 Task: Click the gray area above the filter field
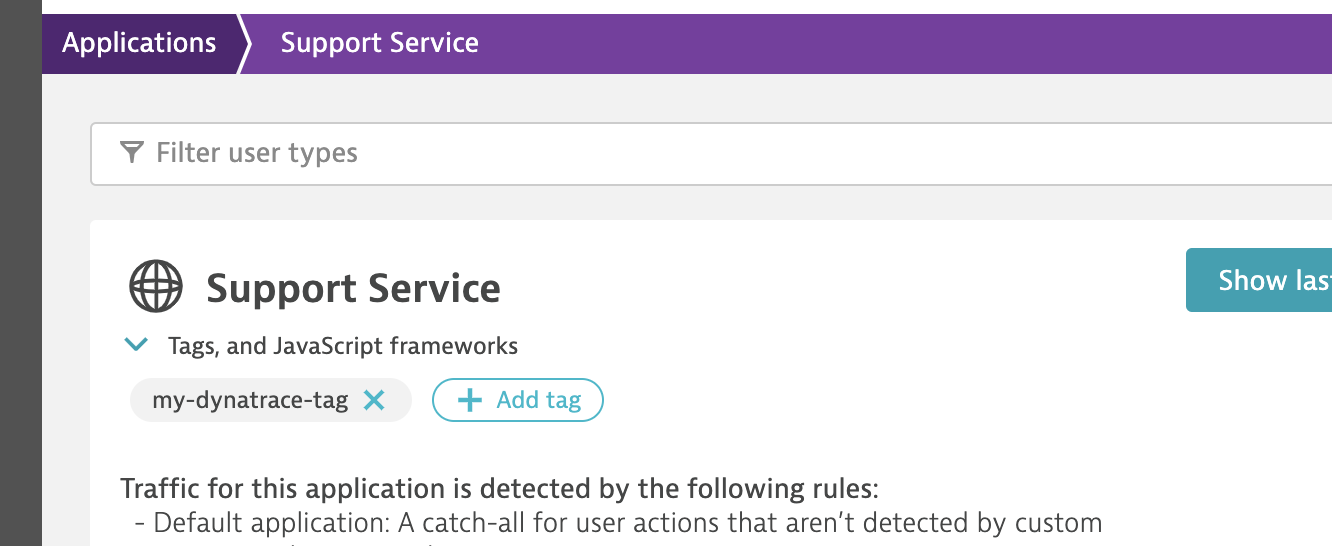700,98
